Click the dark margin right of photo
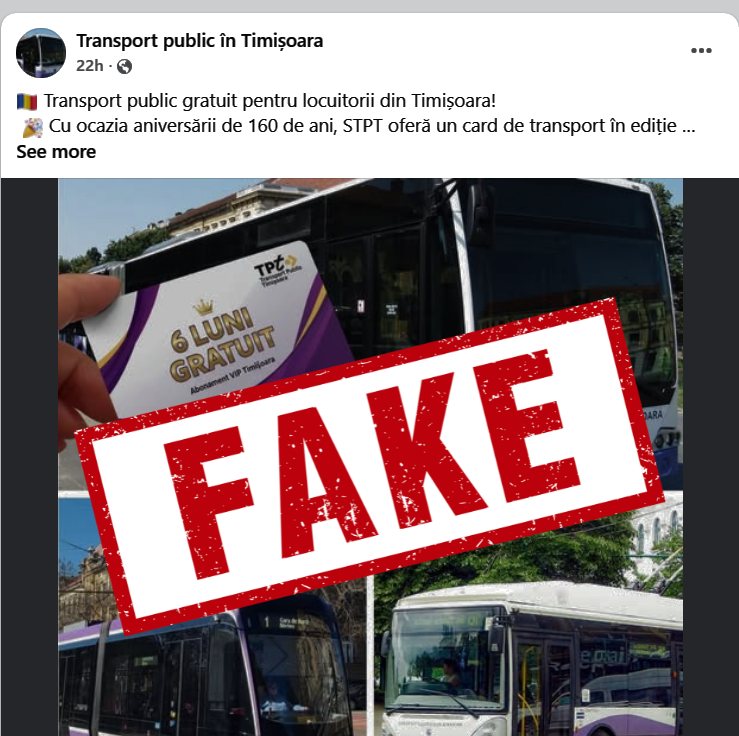 (x=711, y=457)
